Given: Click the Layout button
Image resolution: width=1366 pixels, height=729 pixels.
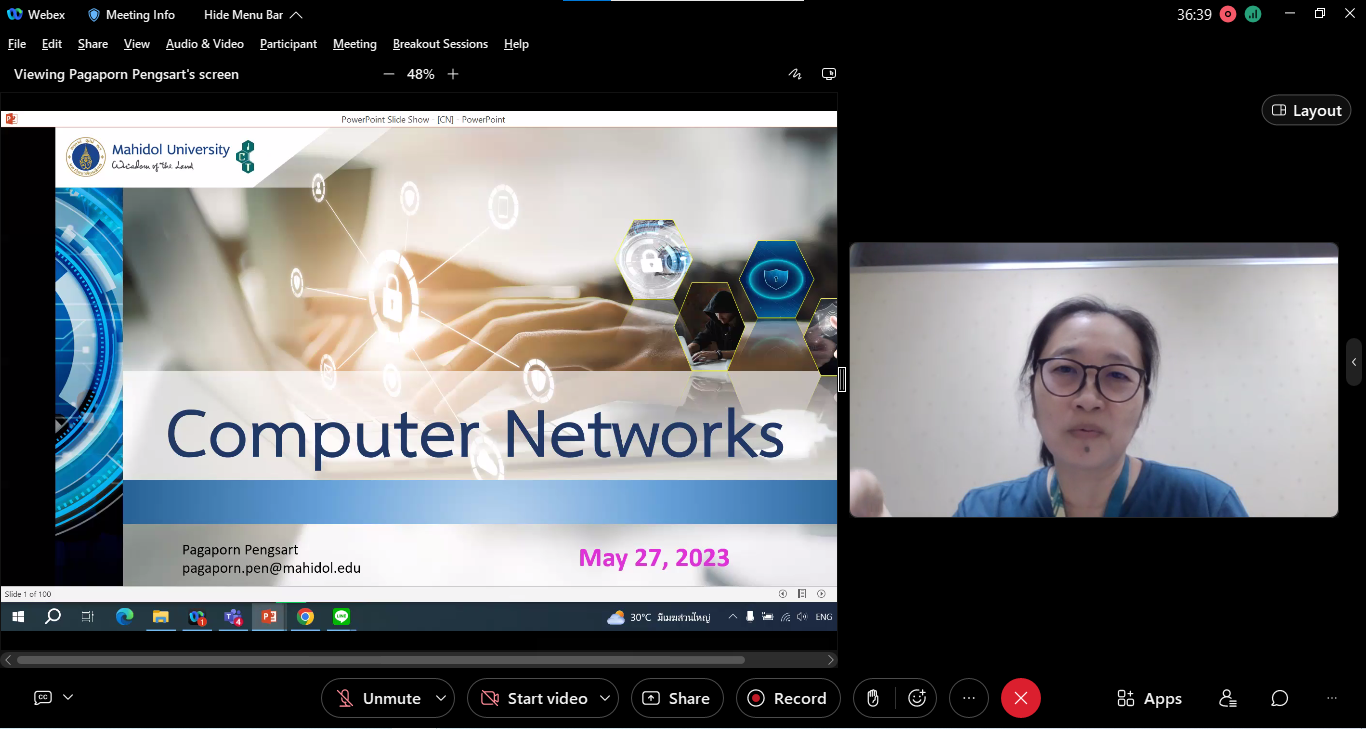Looking at the screenshot, I should coord(1306,110).
